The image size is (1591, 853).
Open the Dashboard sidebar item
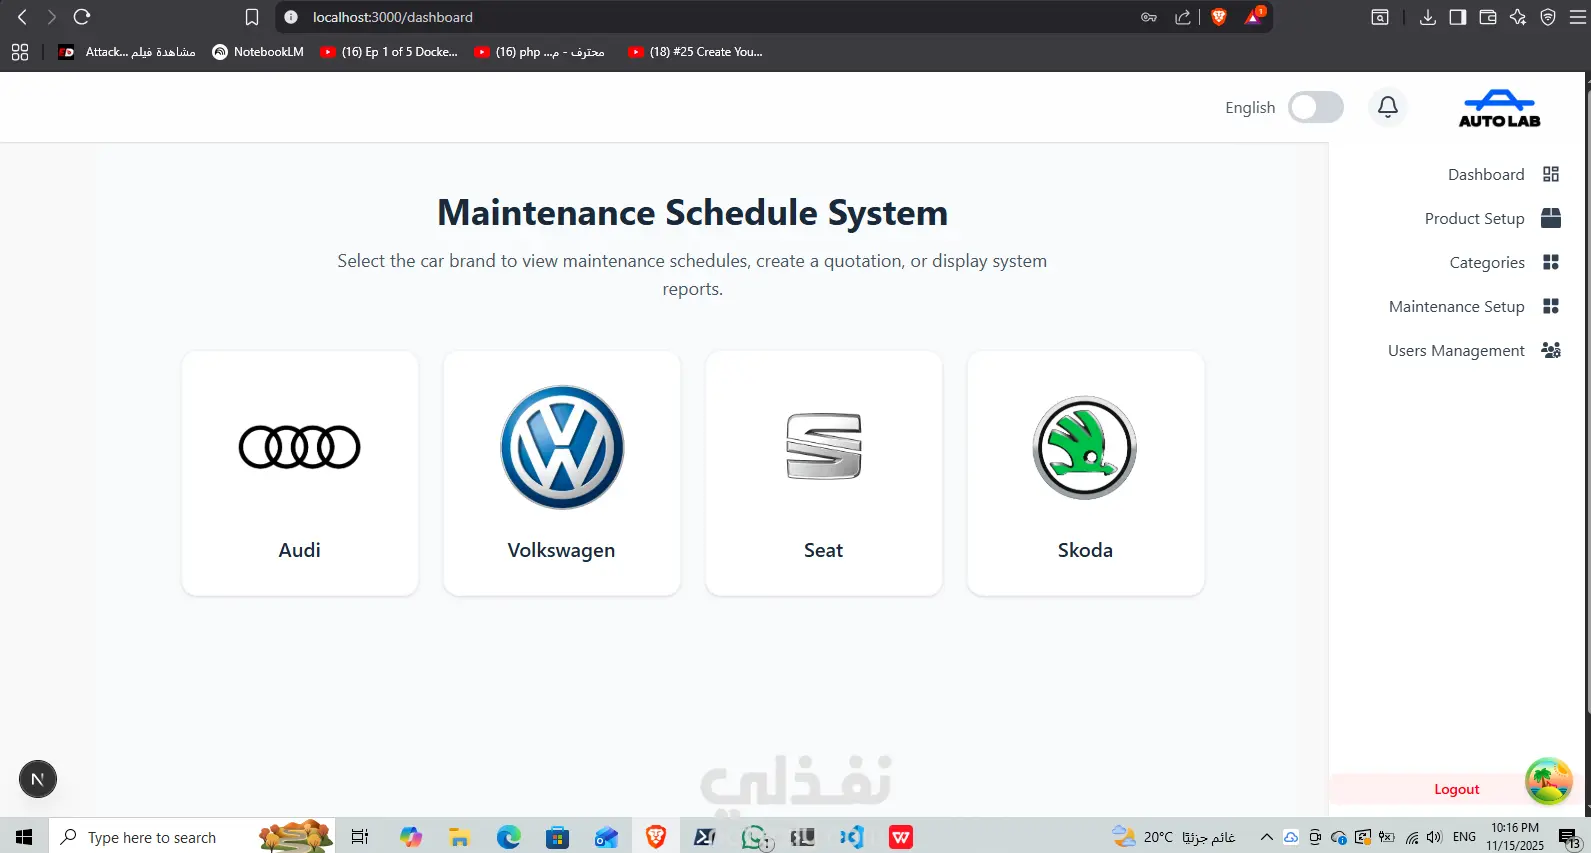coord(1503,174)
